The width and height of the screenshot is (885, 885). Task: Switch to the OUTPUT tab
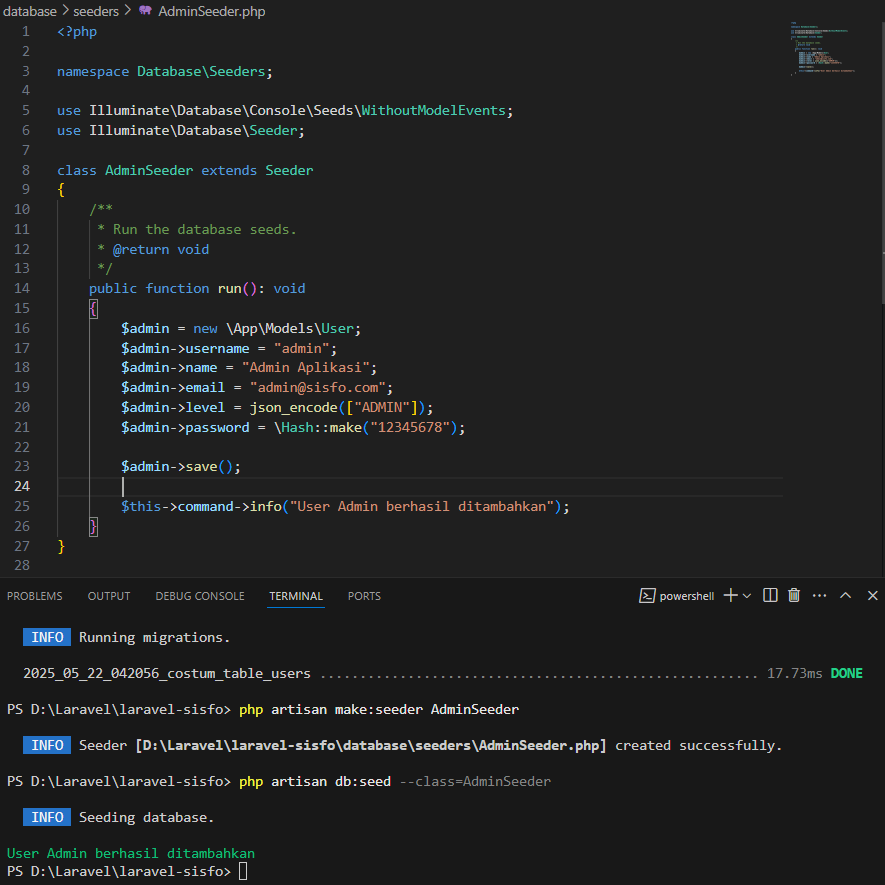(x=109, y=596)
